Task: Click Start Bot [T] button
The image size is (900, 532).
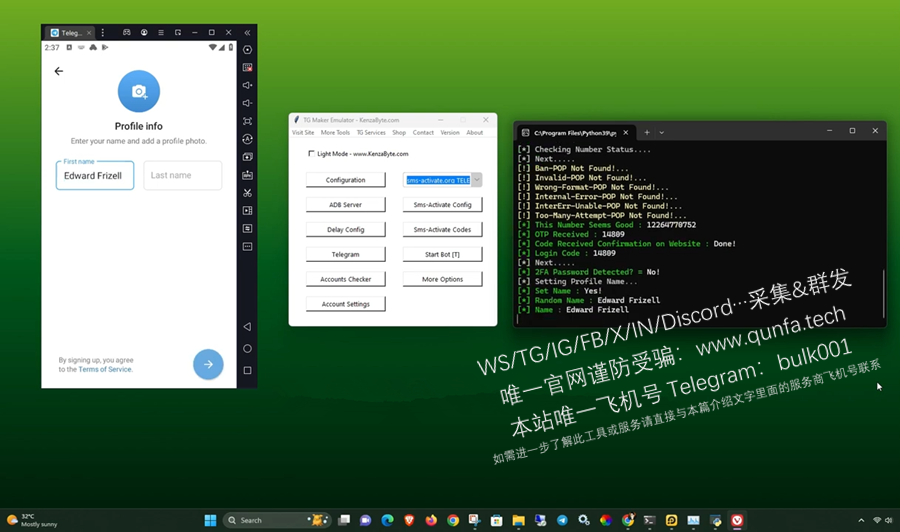Action: click(443, 254)
